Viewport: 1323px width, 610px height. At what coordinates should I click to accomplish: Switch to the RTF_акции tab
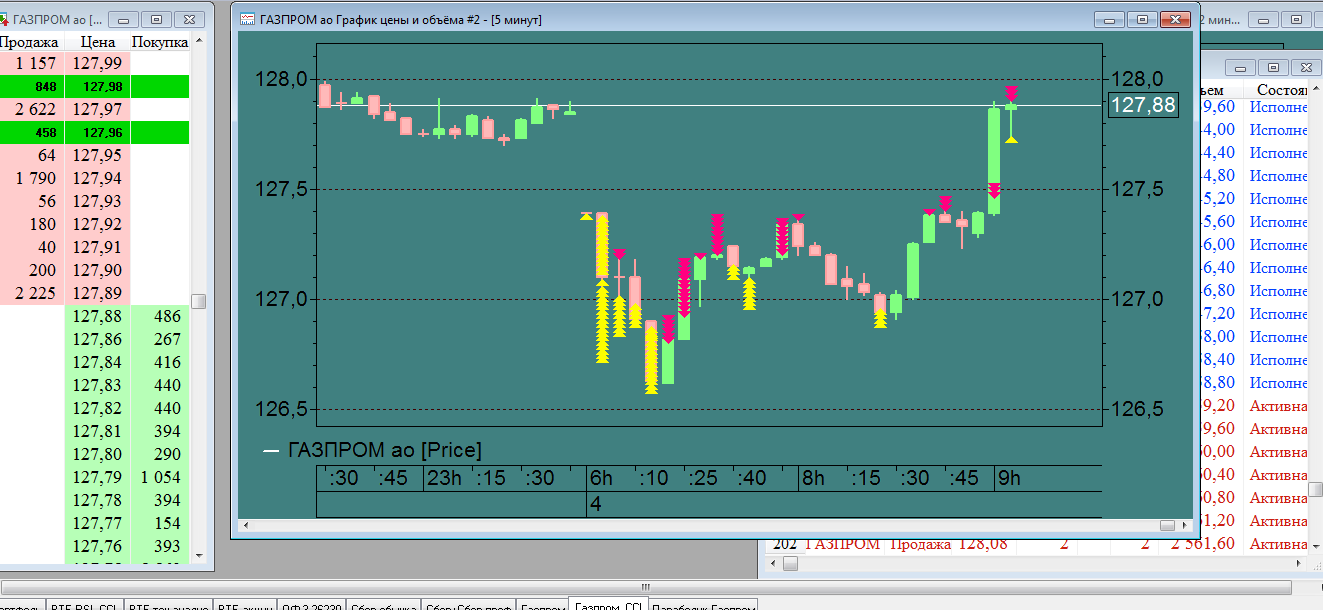pos(244,605)
